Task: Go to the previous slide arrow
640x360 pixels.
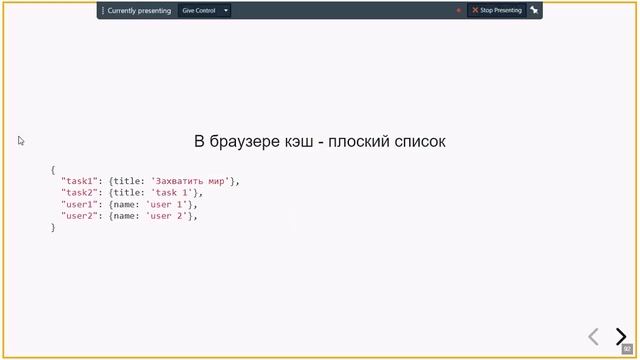Action: click(x=593, y=337)
